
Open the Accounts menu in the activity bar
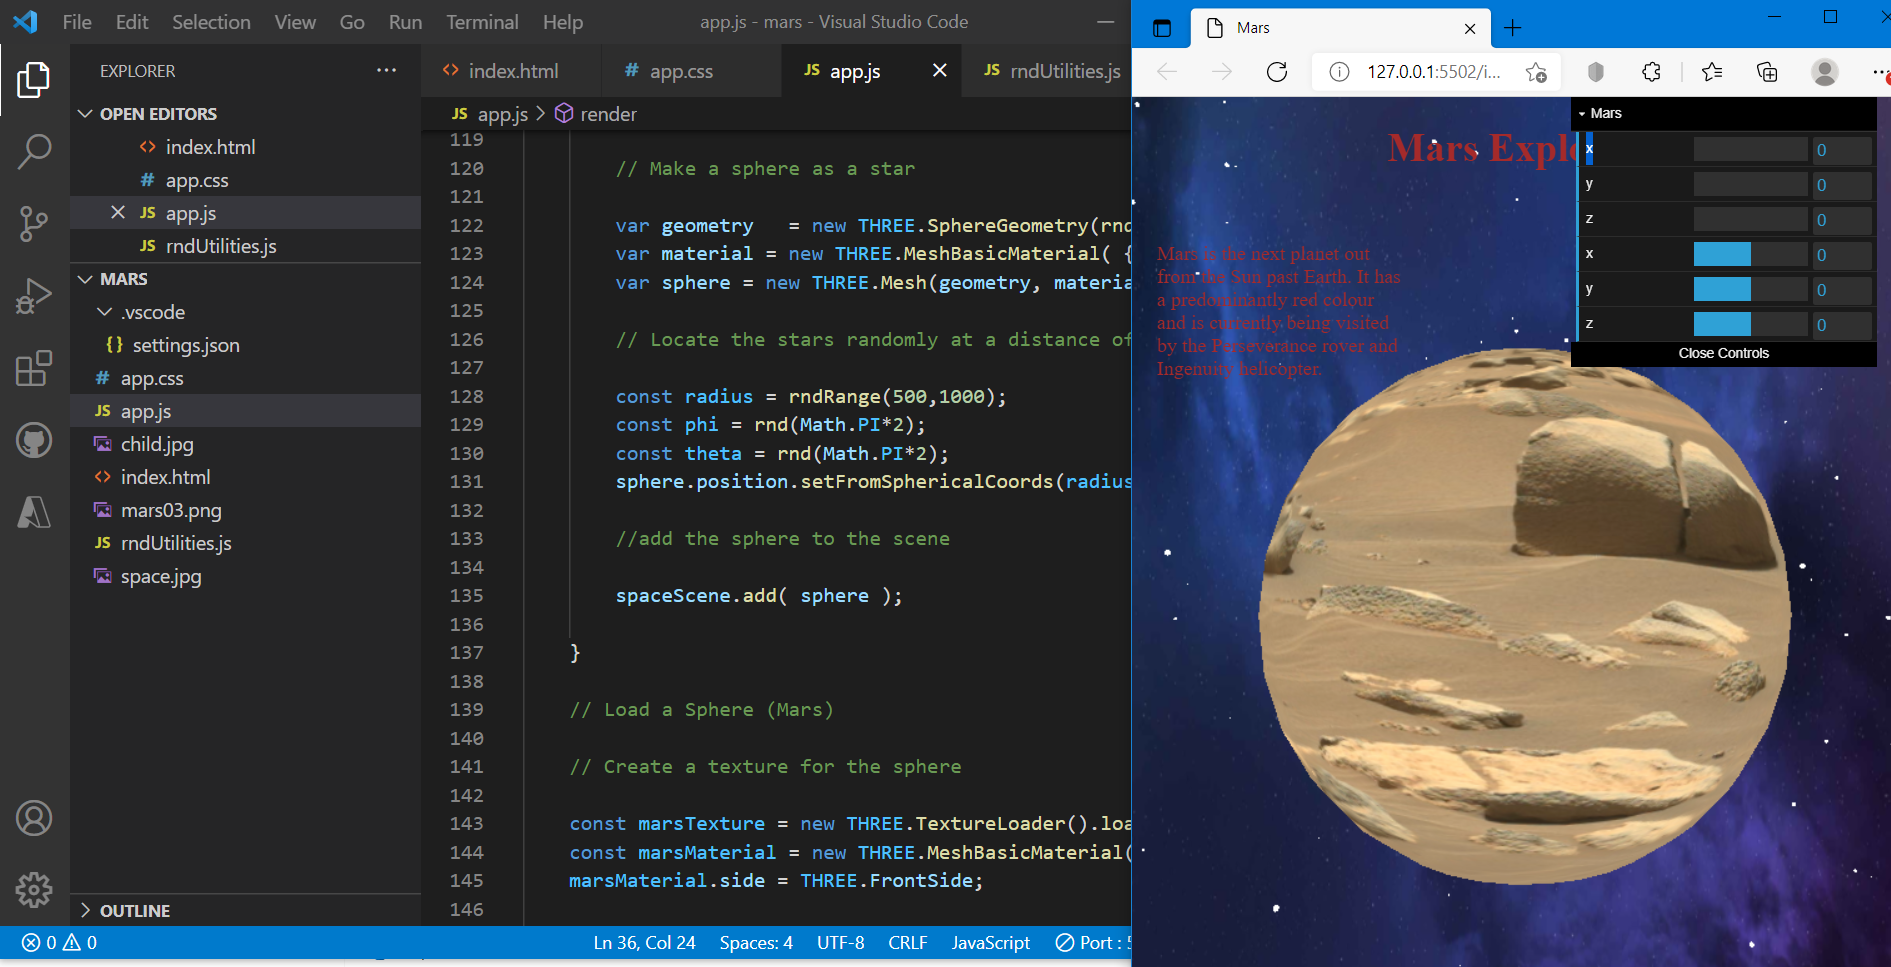coord(34,818)
